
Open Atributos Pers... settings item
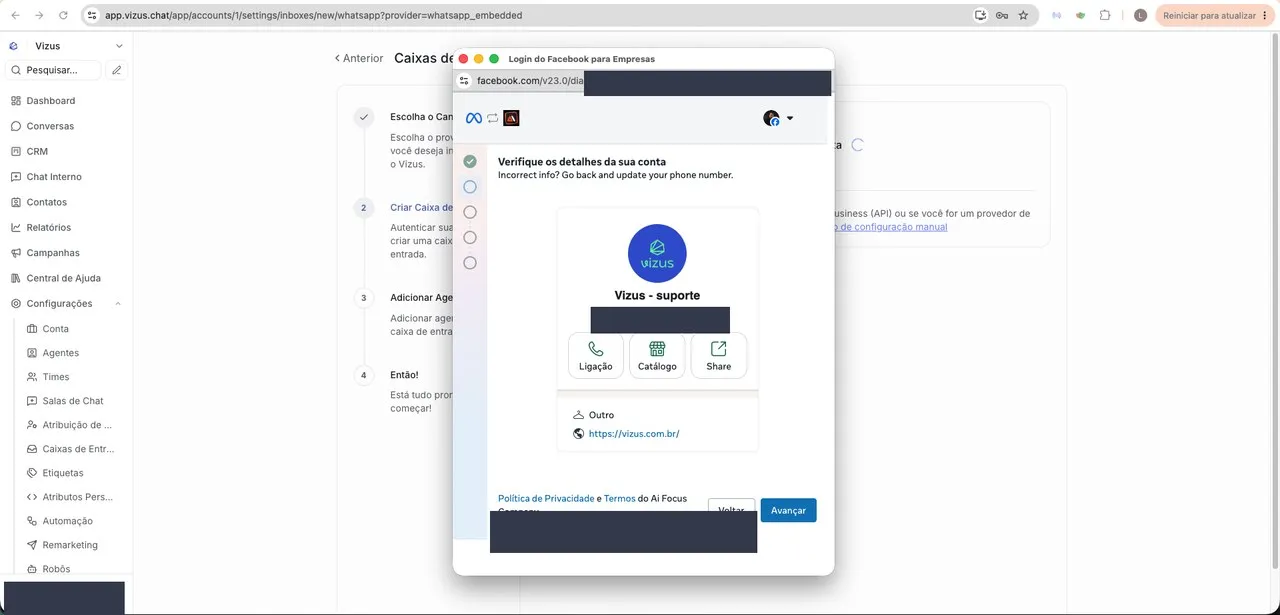[x=77, y=497]
